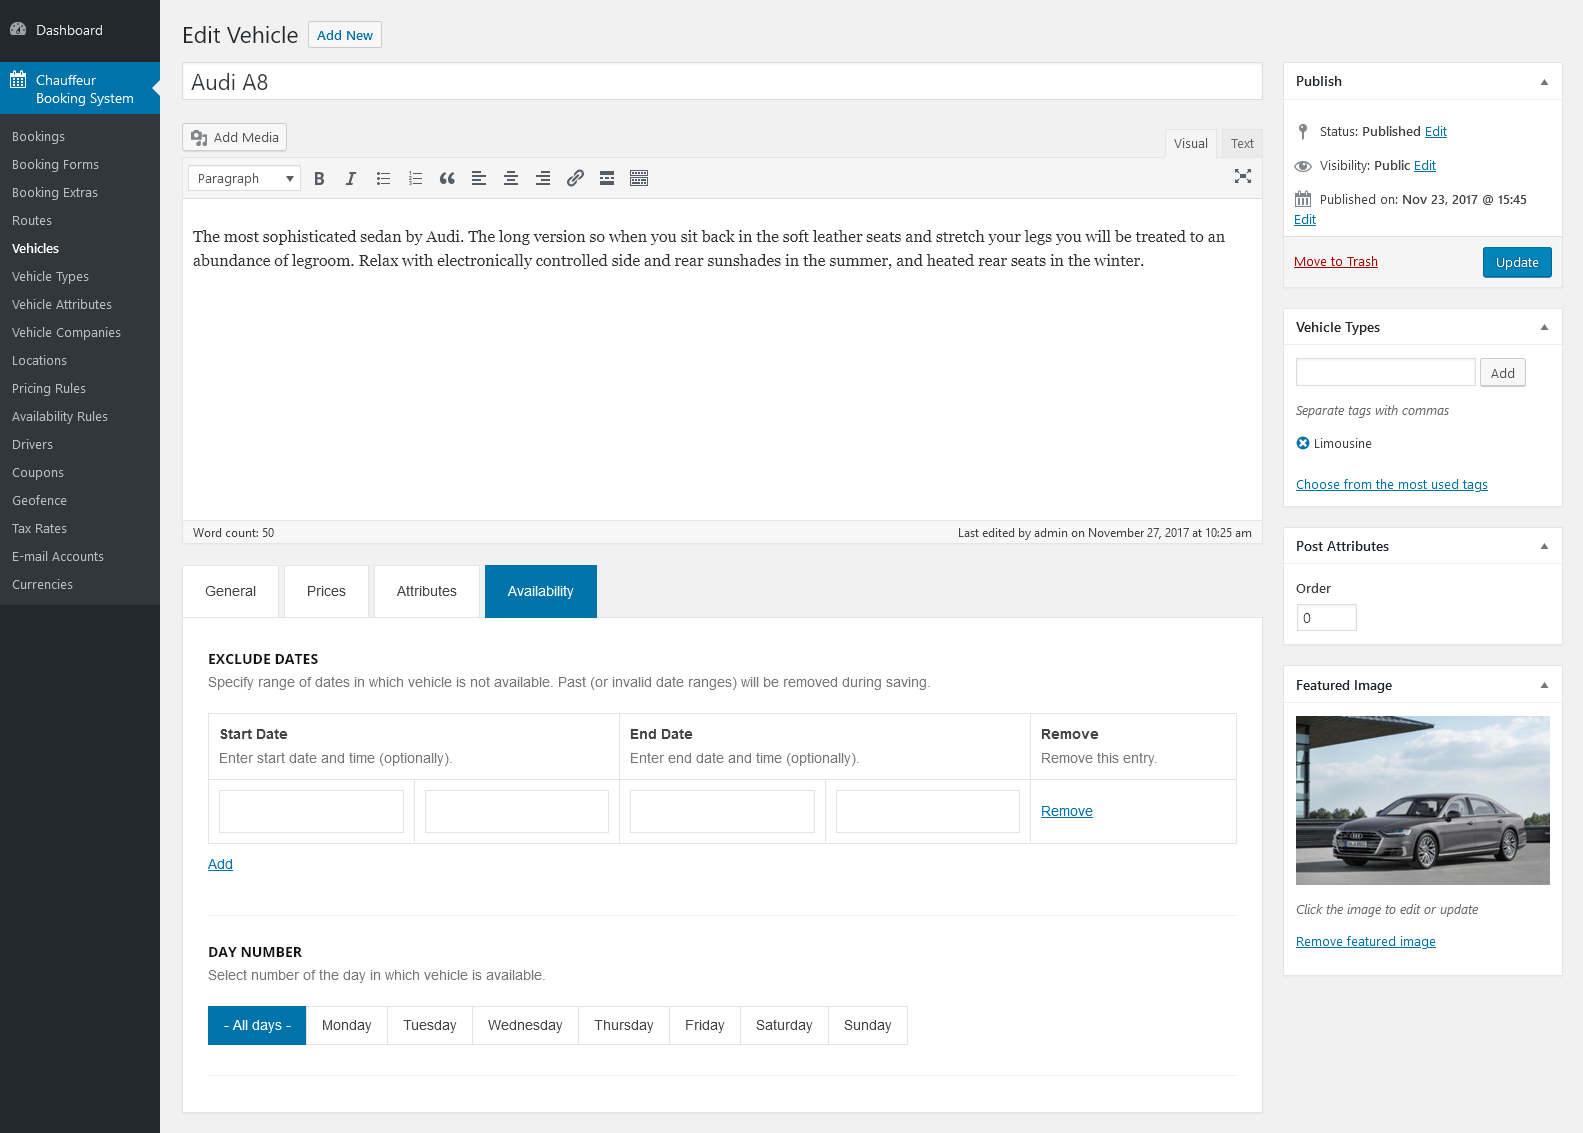Open the Paragraph format dropdown
The height and width of the screenshot is (1133, 1583).
(x=244, y=179)
